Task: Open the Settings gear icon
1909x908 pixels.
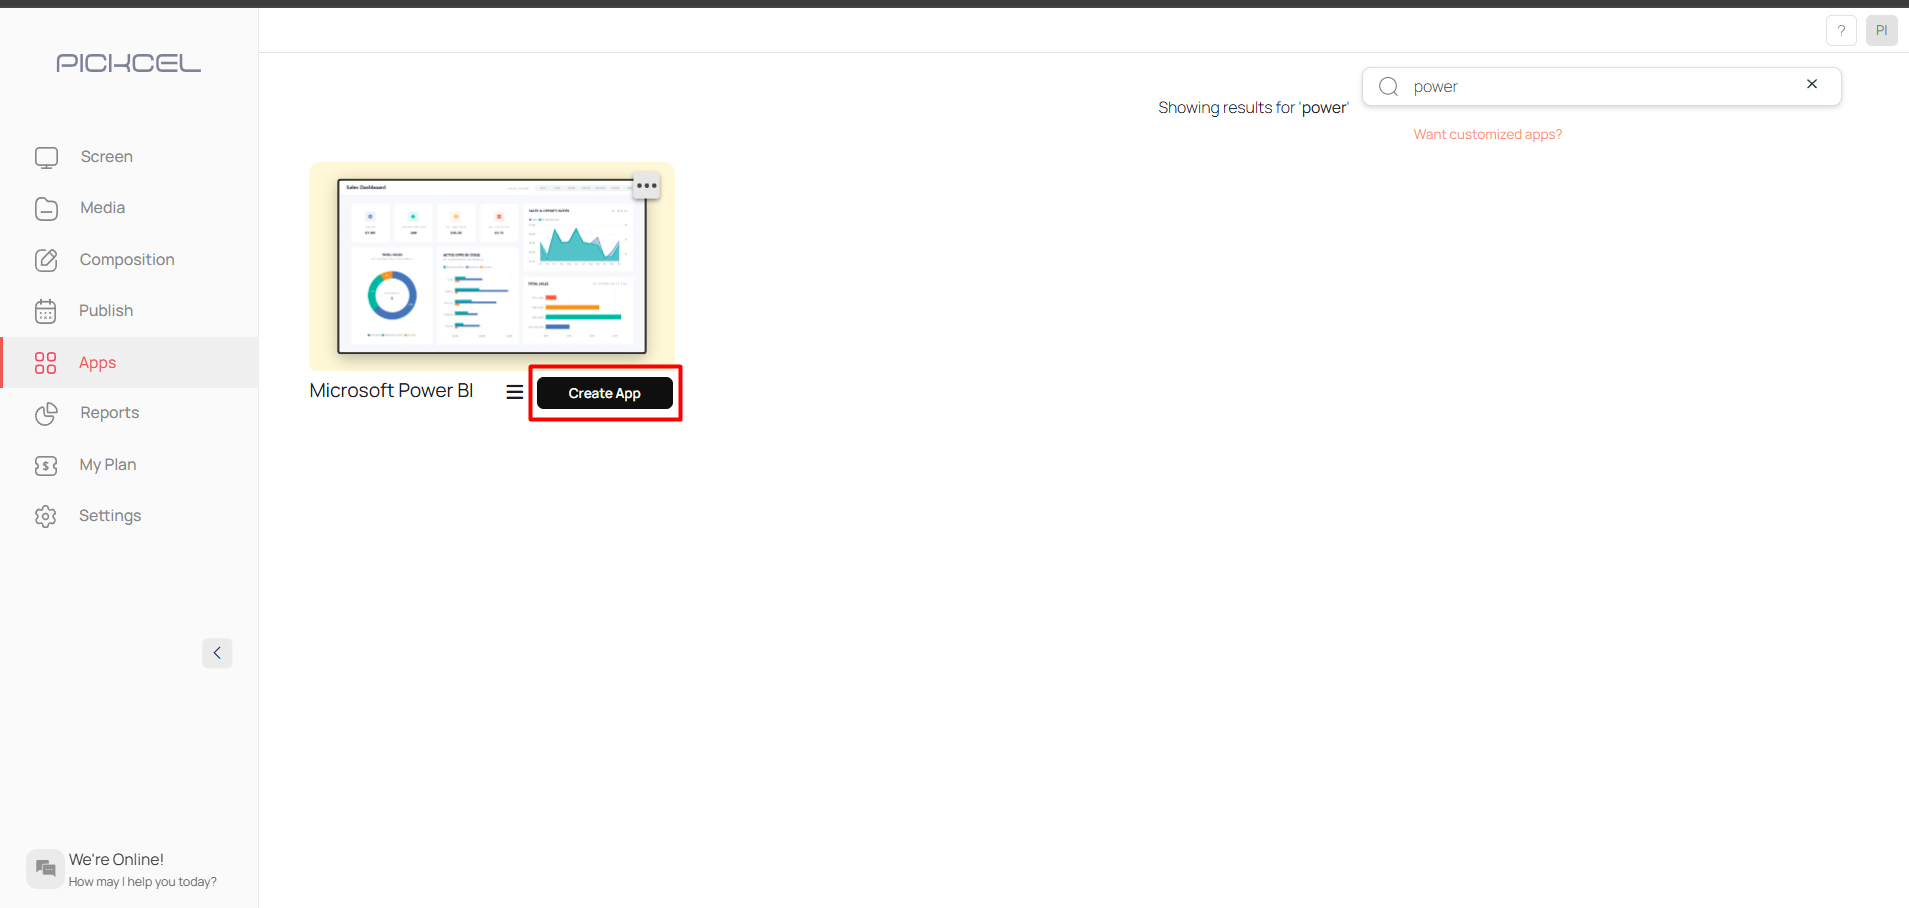Action: pos(46,516)
